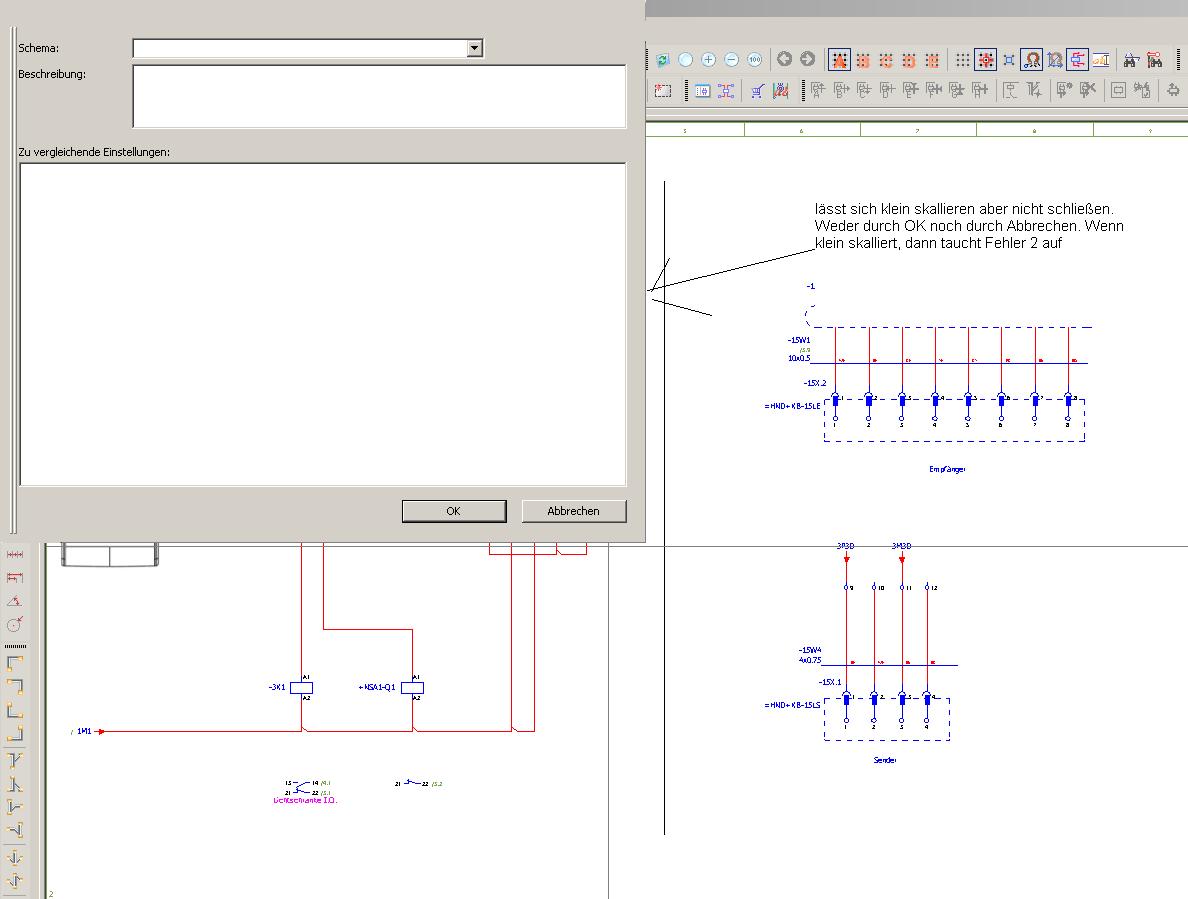Select the 'Empfänger' label in the schematic
1188x899 pixels.
[x=947, y=470]
